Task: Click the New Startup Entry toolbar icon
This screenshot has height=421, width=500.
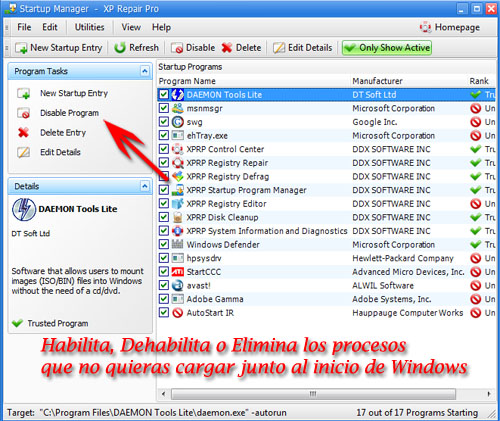Action: [x=21, y=48]
